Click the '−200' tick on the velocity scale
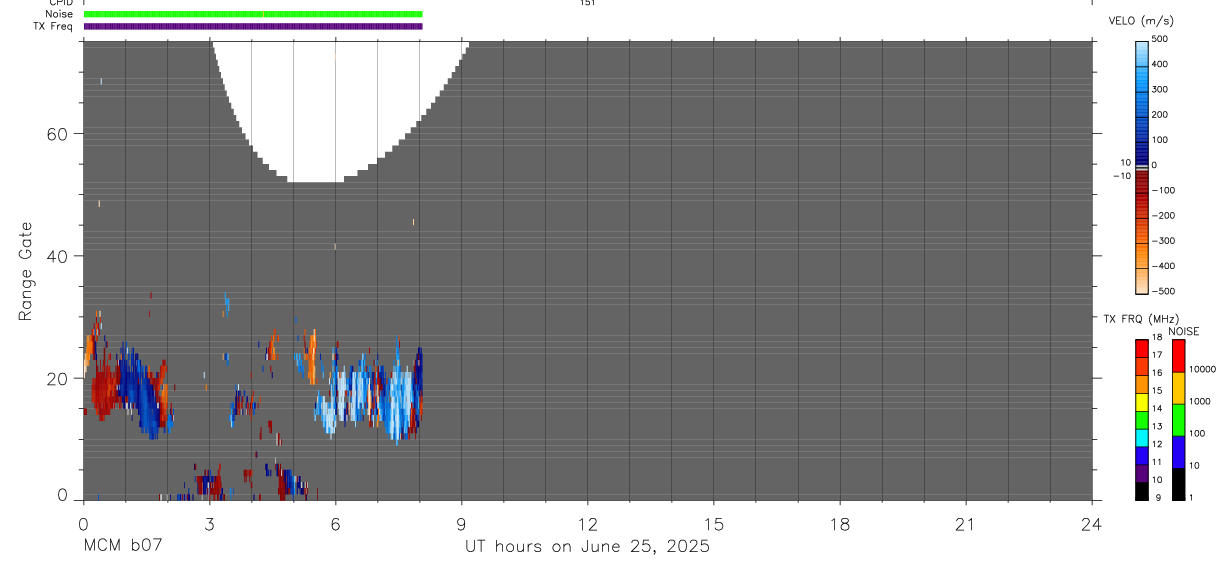Screen dimensions: 1228x567 [x=1163, y=216]
